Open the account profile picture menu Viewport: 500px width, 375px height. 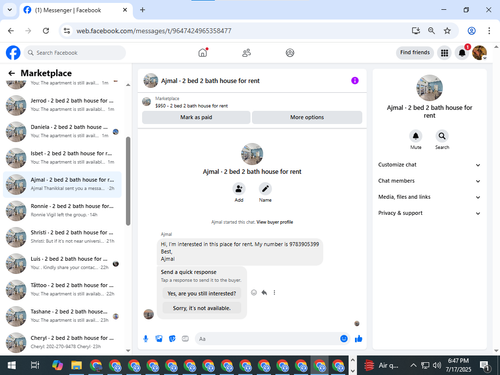coord(479,53)
